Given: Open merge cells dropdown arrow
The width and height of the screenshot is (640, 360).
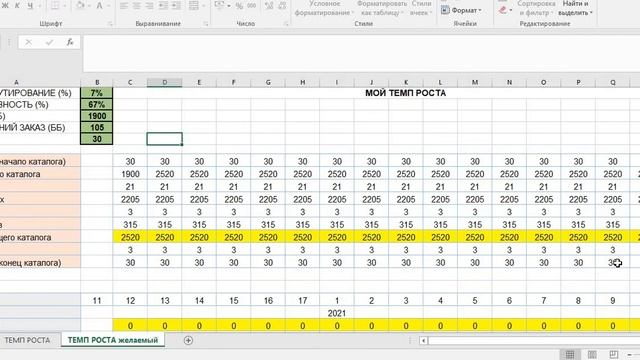Looking at the screenshot, I should click(x=203, y=6).
